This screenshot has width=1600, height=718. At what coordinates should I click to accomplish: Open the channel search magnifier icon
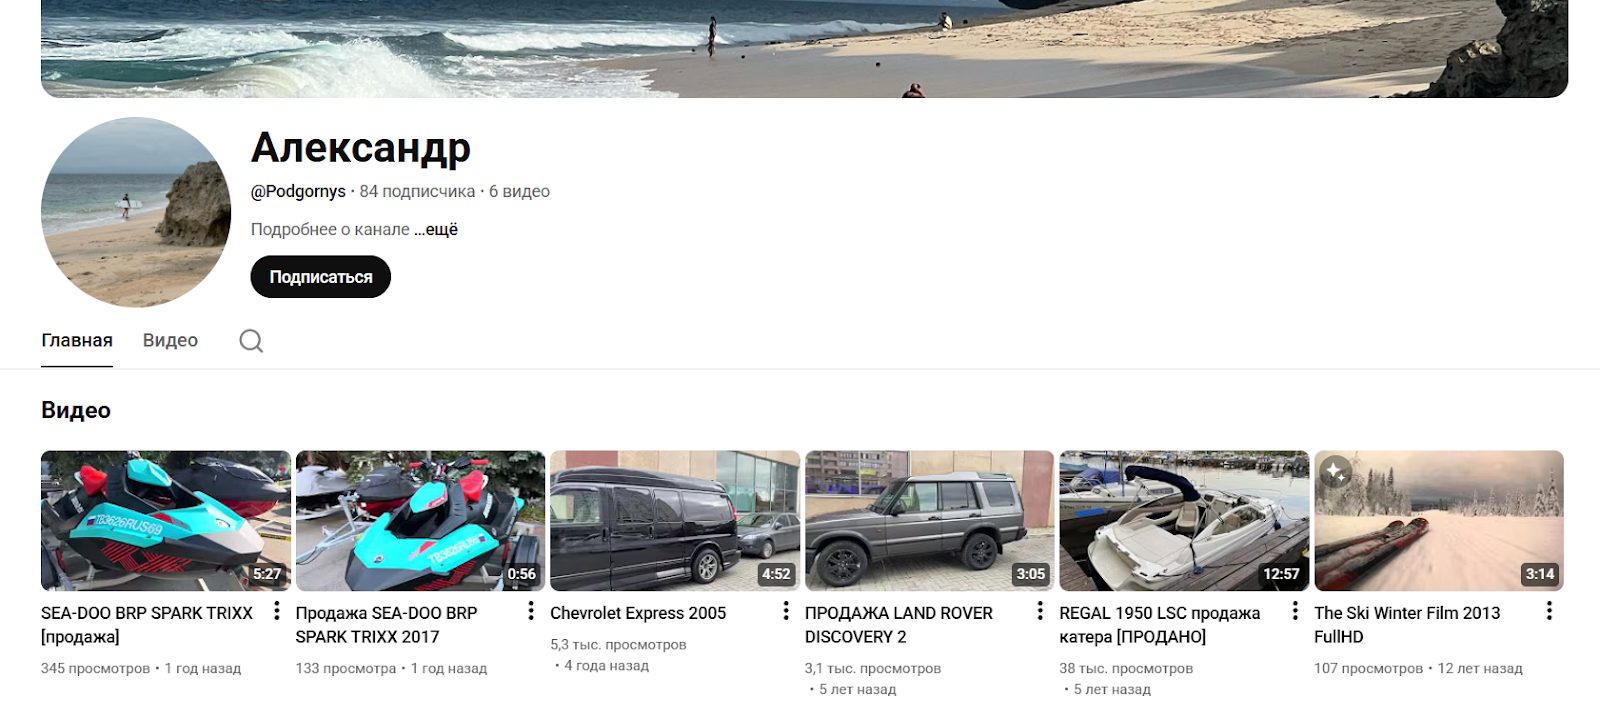251,341
